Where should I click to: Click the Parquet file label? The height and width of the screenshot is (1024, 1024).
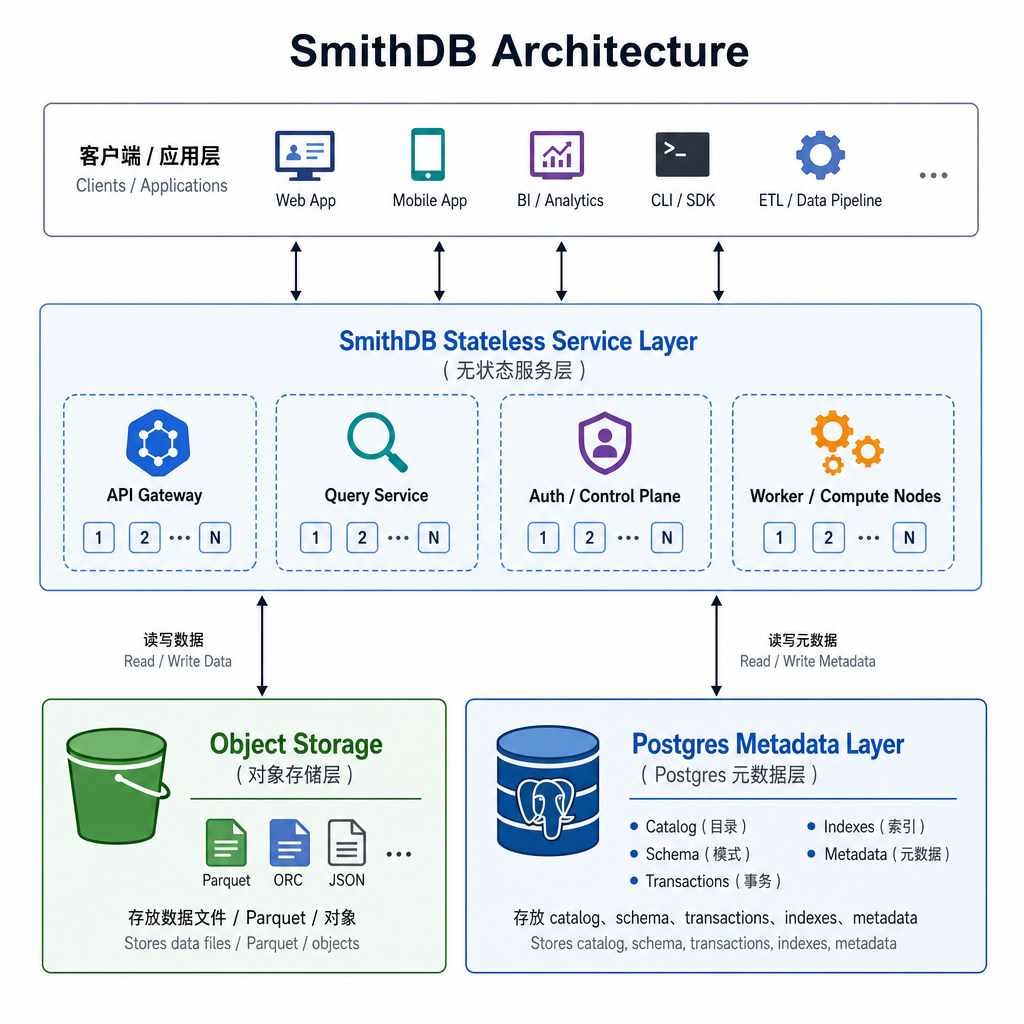tap(226, 880)
